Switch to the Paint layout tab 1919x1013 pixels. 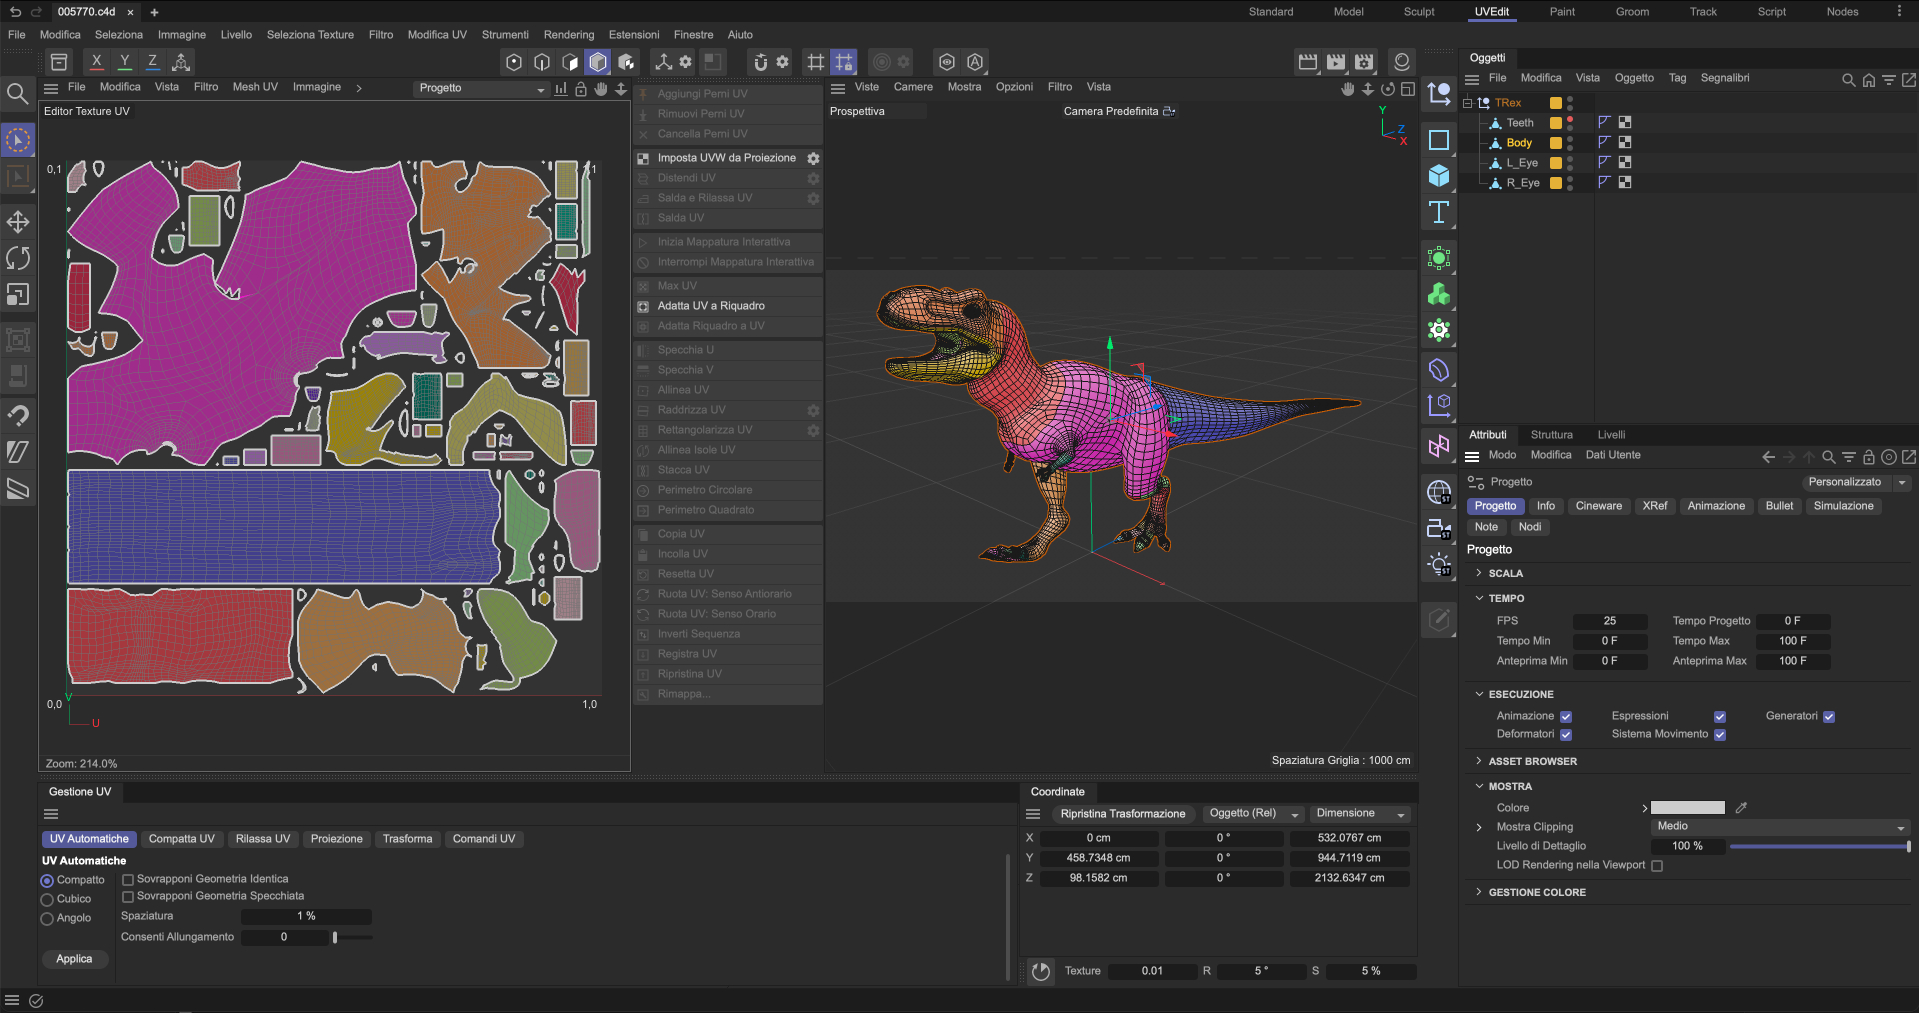(x=1562, y=12)
